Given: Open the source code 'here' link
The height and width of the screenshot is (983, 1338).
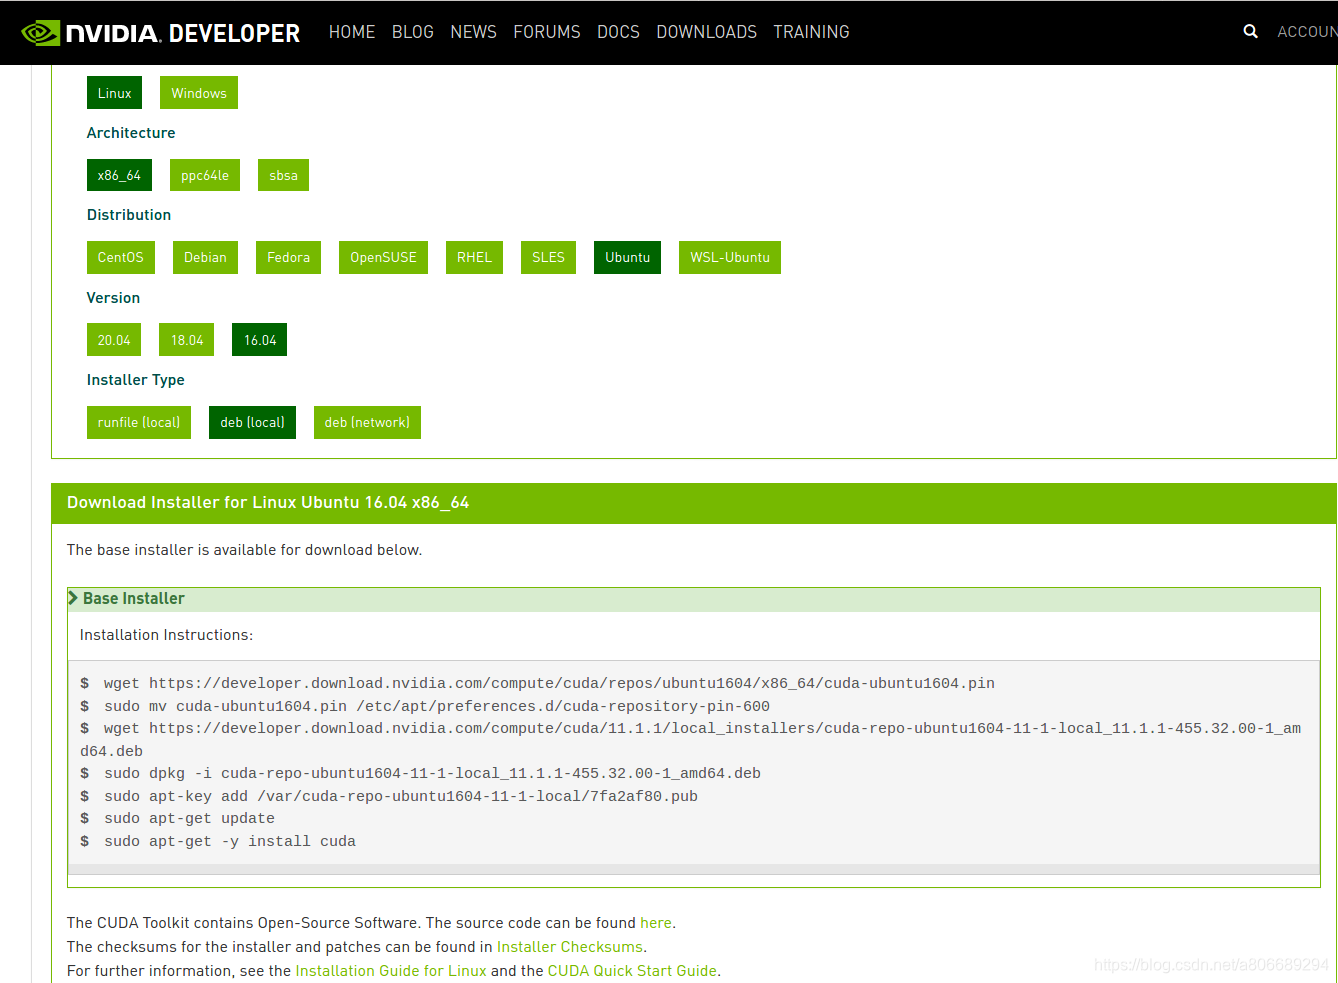Looking at the screenshot, I should click(x=656, y=923).
